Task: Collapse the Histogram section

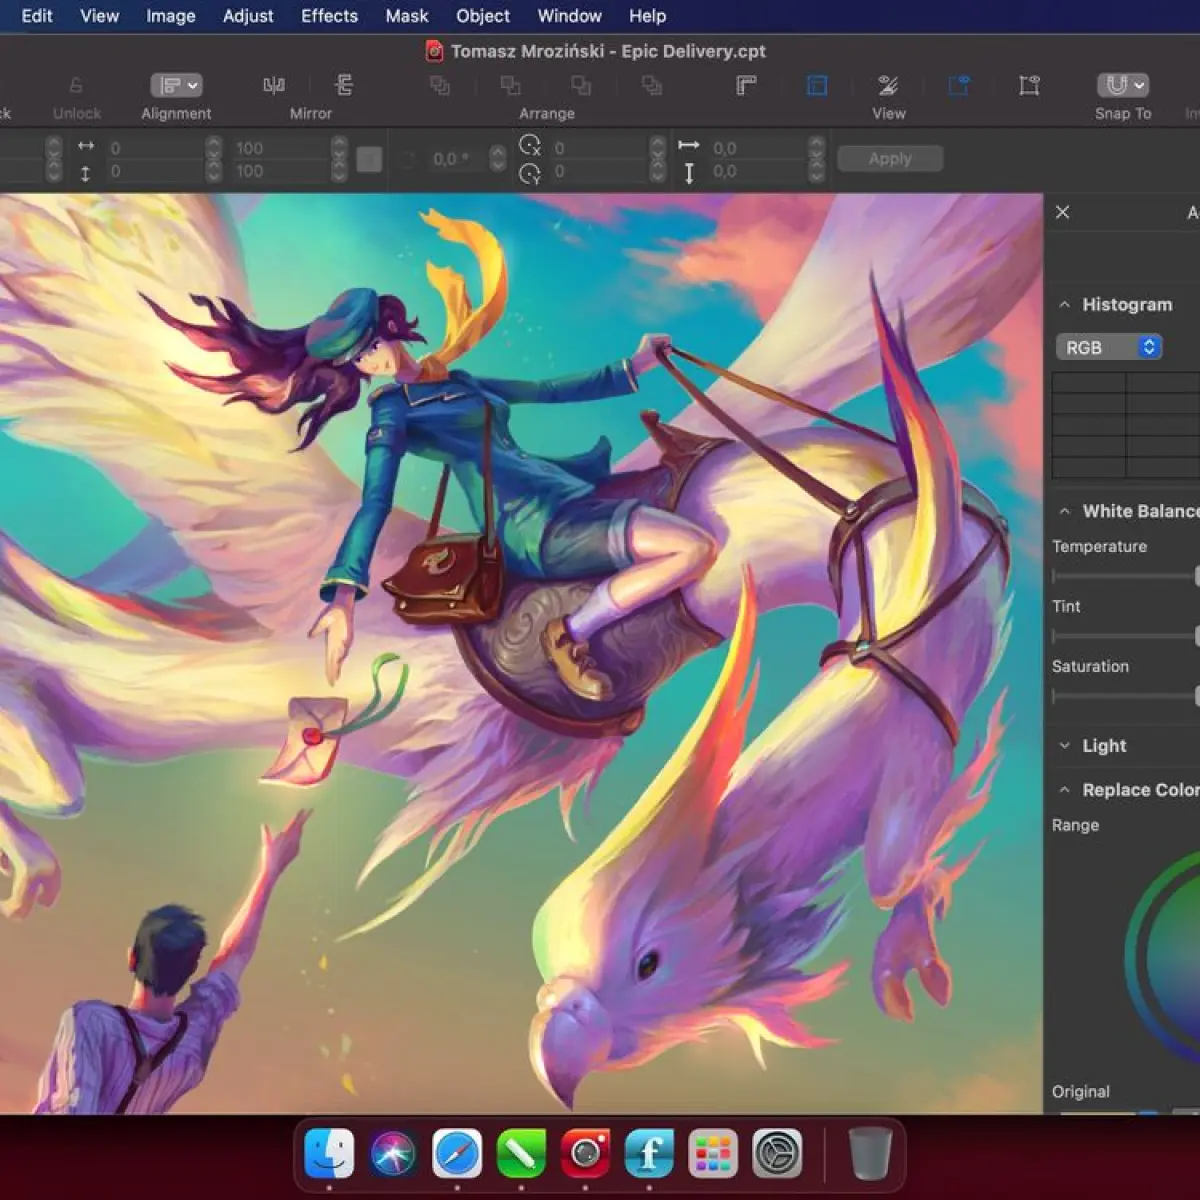Action: pos(1064,304)
